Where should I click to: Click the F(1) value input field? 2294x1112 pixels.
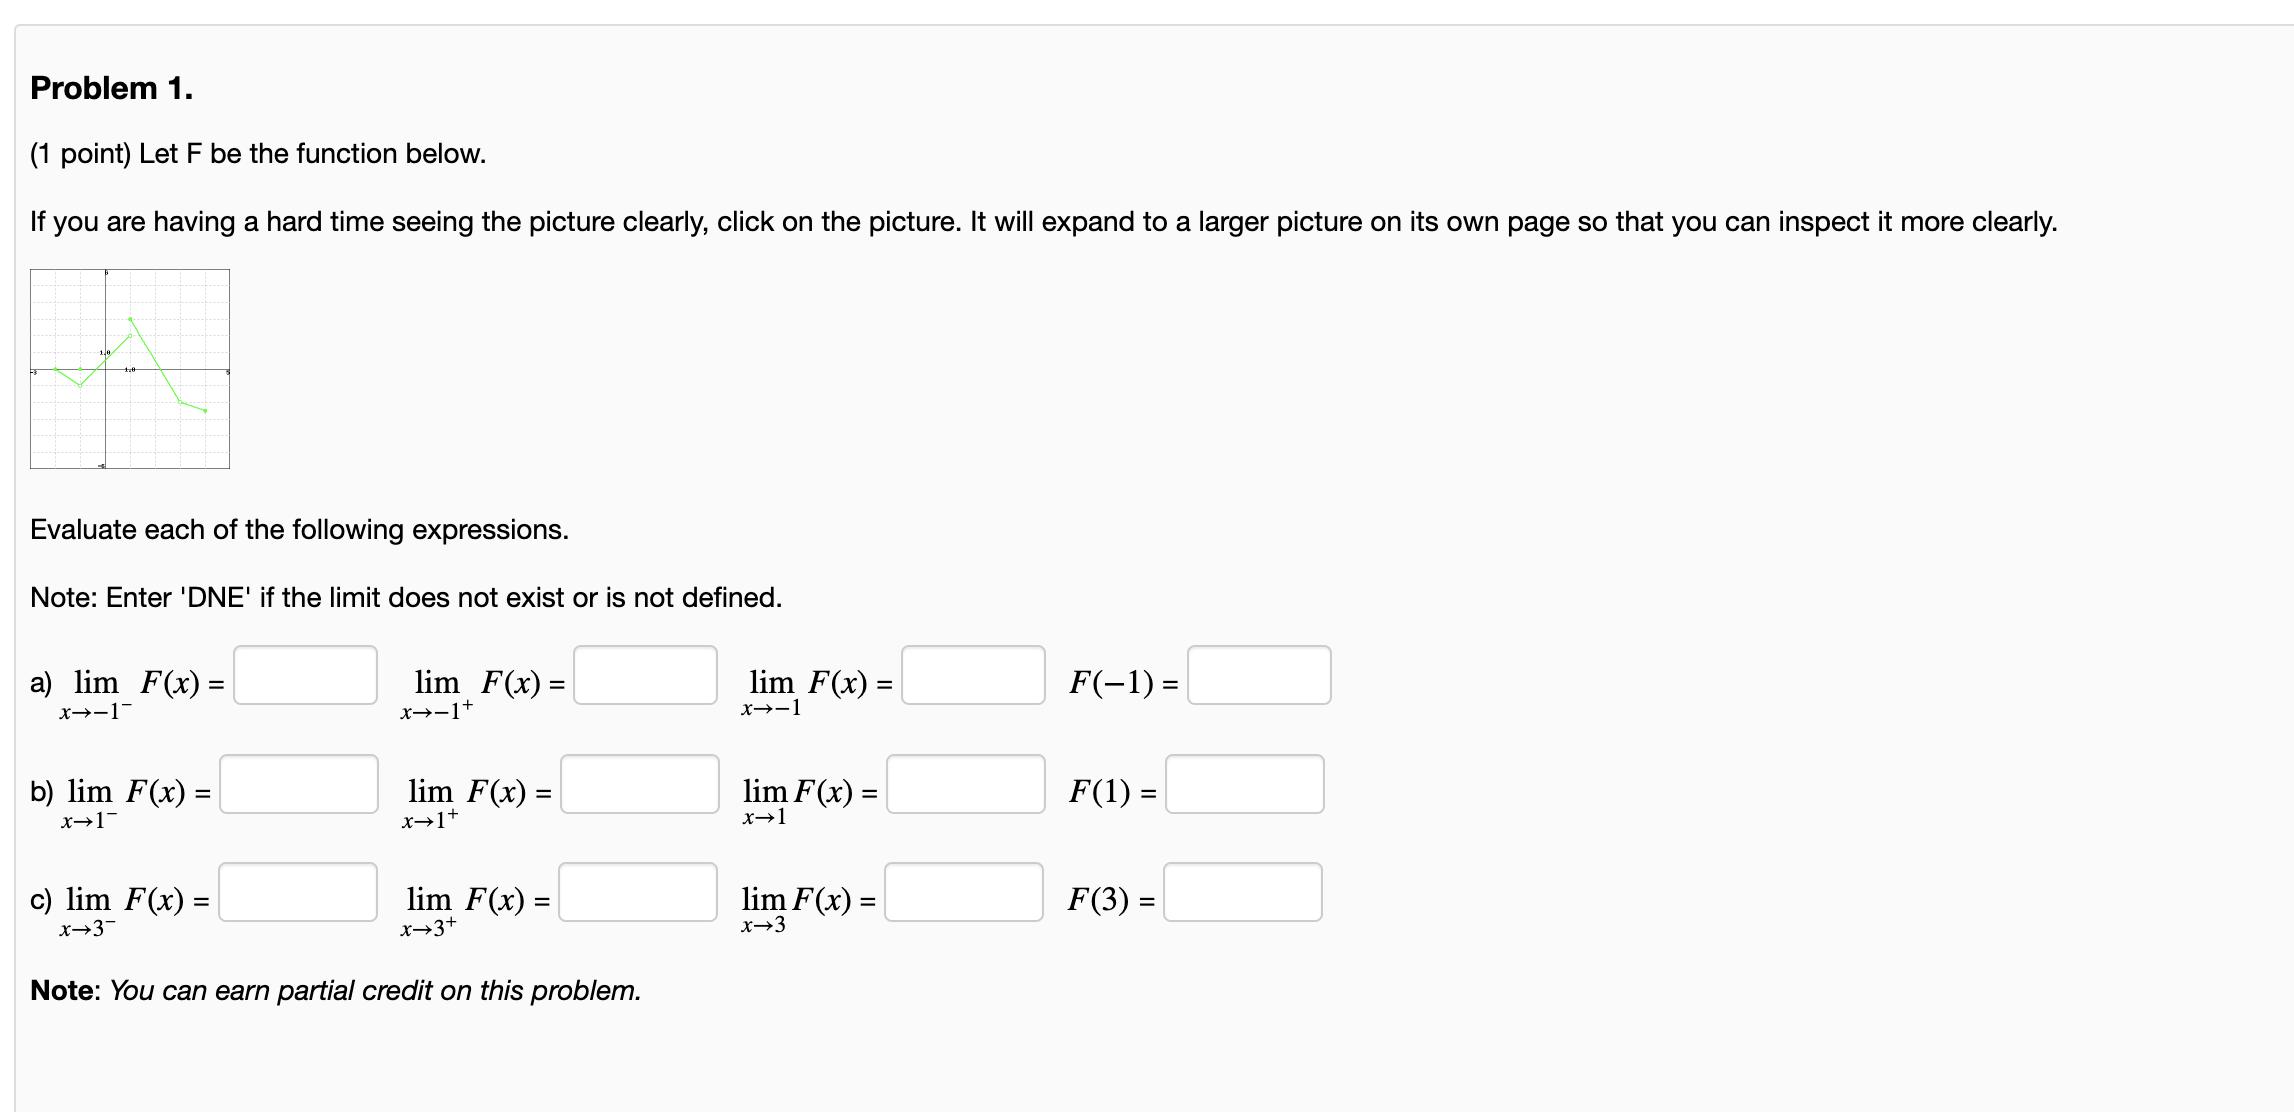pyautogui.click(x=1245, y=784)
